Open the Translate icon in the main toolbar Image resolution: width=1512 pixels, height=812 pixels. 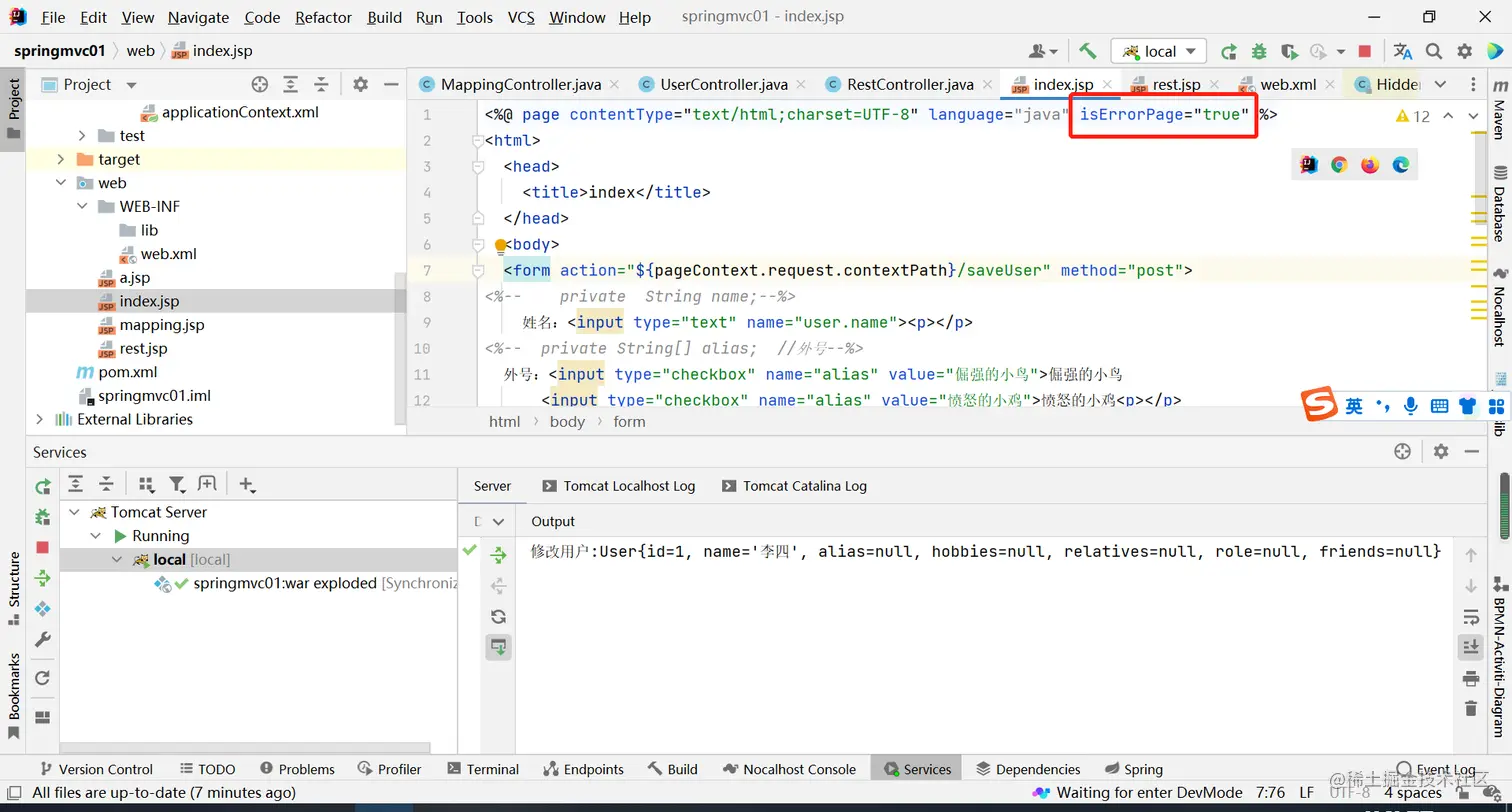(x=1403, y=51)
